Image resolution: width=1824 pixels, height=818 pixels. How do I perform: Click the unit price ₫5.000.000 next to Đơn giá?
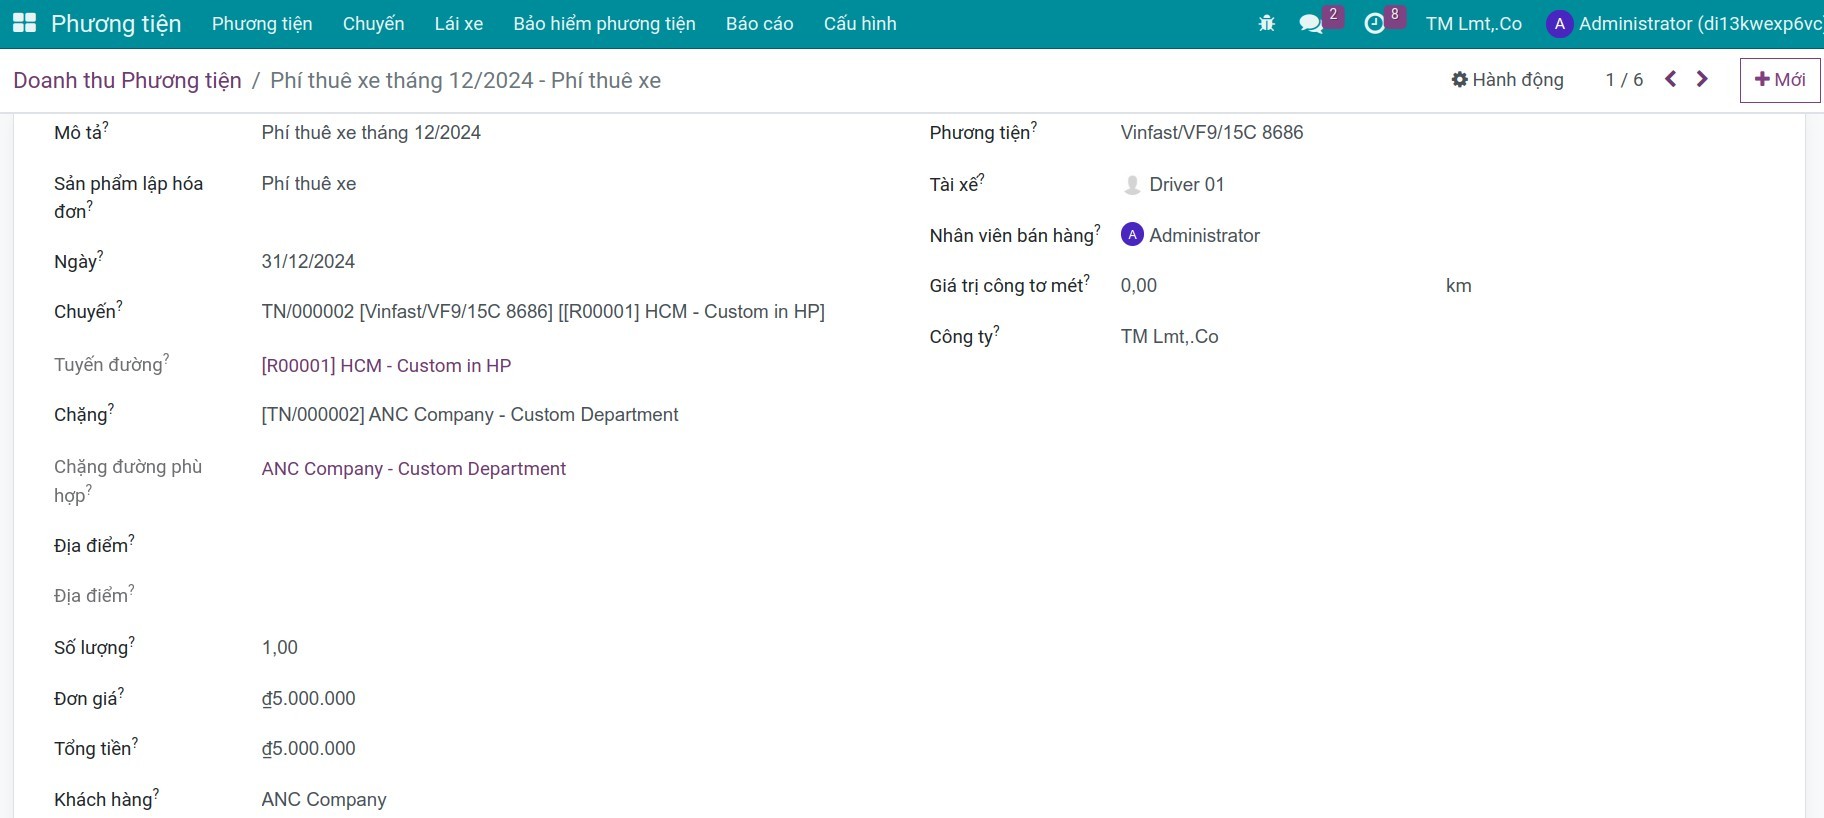coord(309,699)
